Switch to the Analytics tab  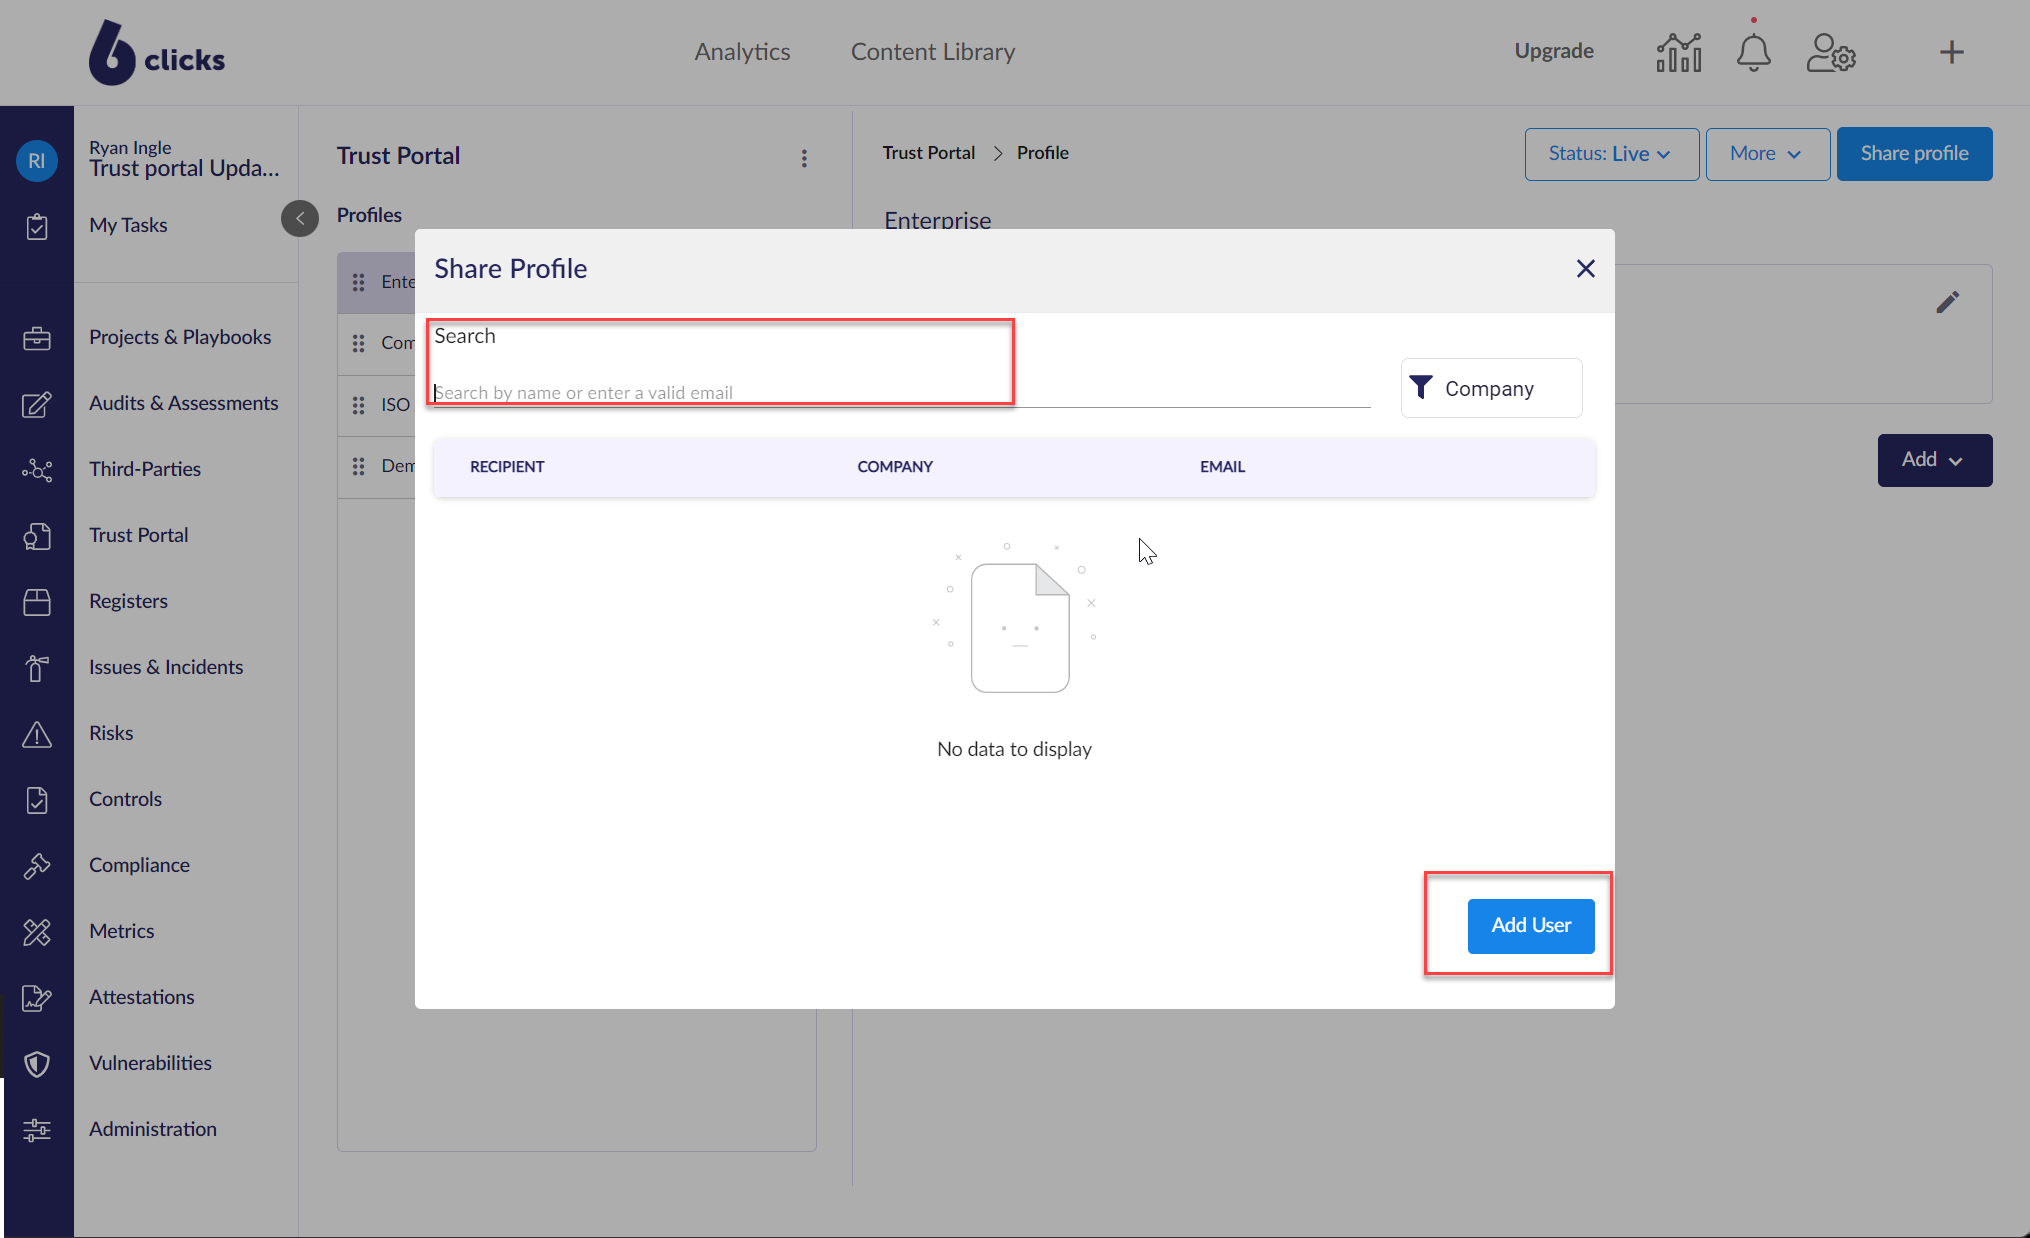click(742, 52)
